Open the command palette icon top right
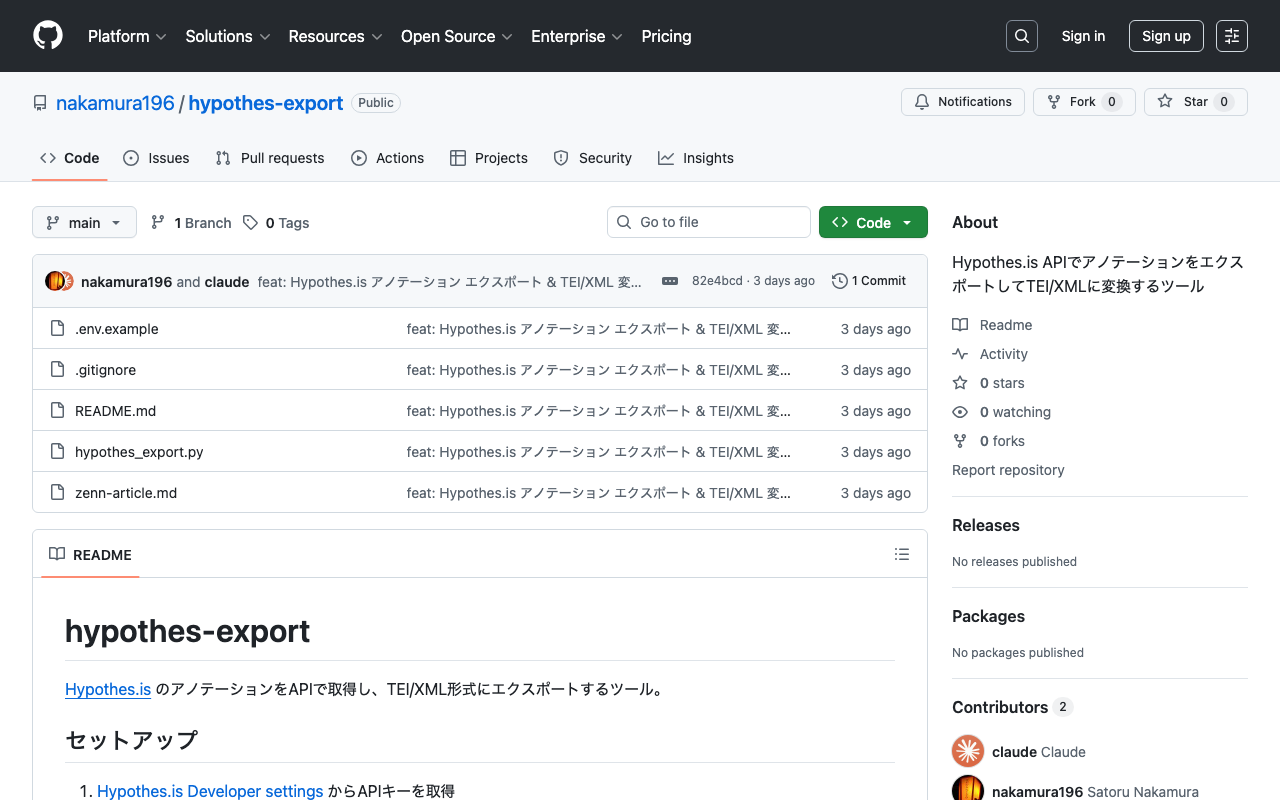 pyautogui.click(x=1231, y=35)
